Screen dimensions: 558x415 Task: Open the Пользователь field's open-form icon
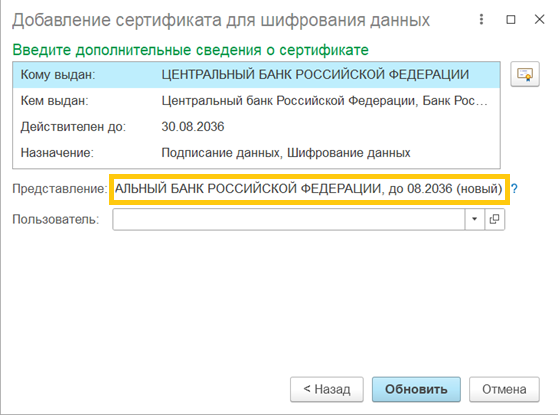coord(495,219)
